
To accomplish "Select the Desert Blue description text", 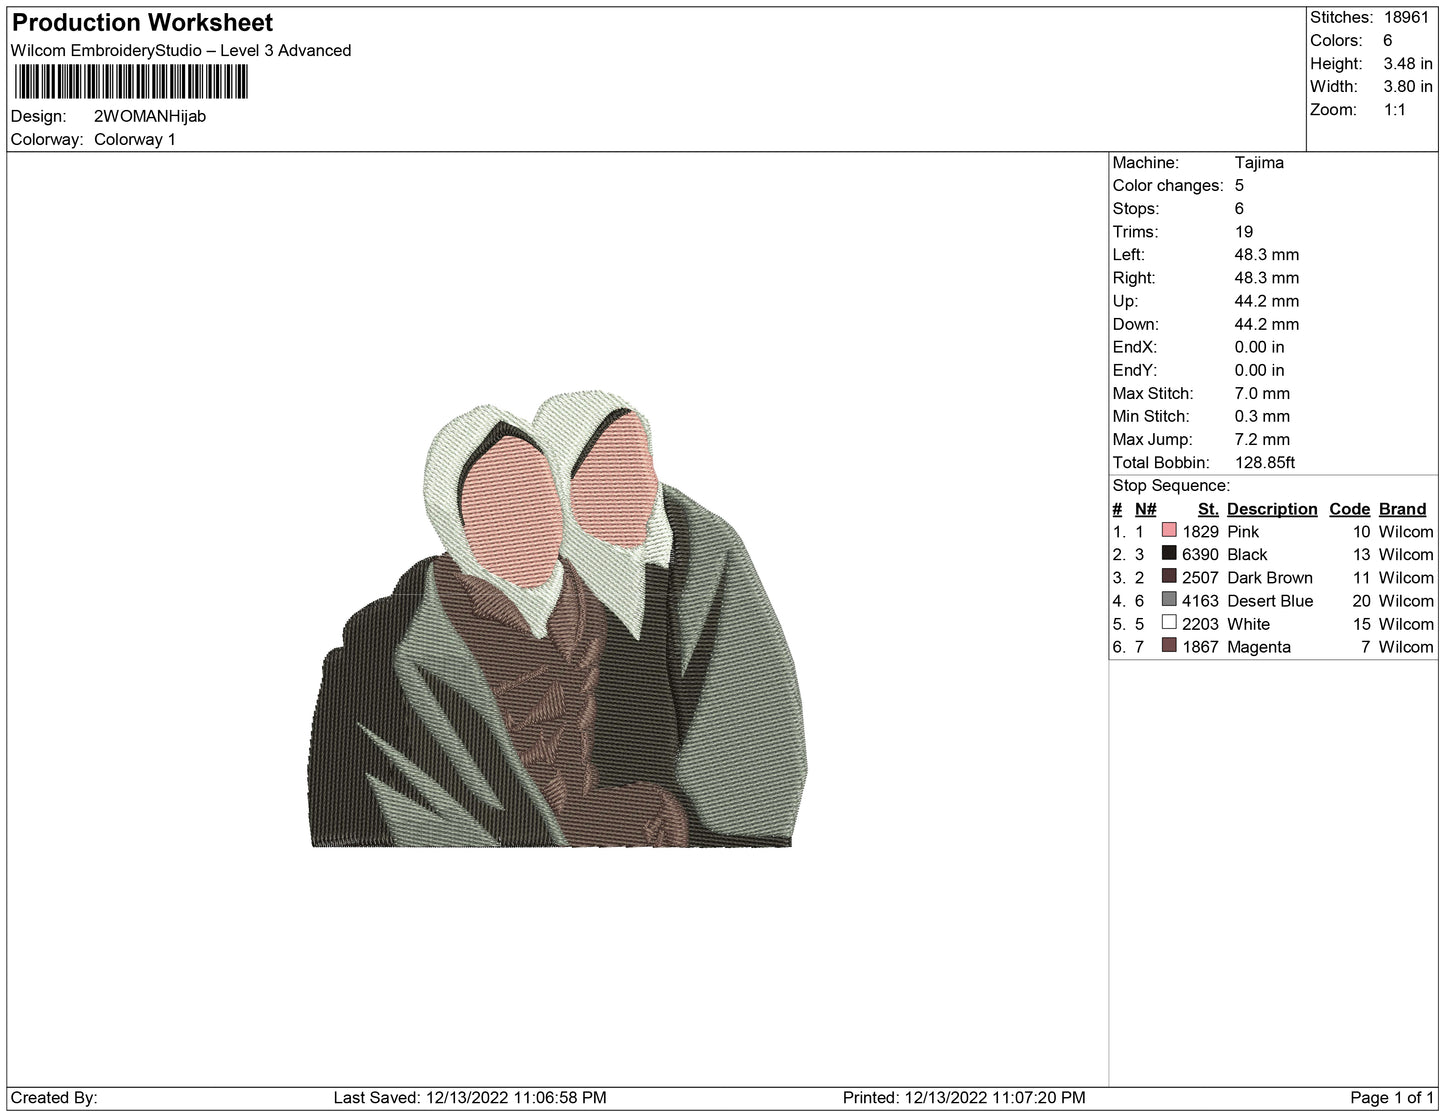I will click(x=1270, y=600).
